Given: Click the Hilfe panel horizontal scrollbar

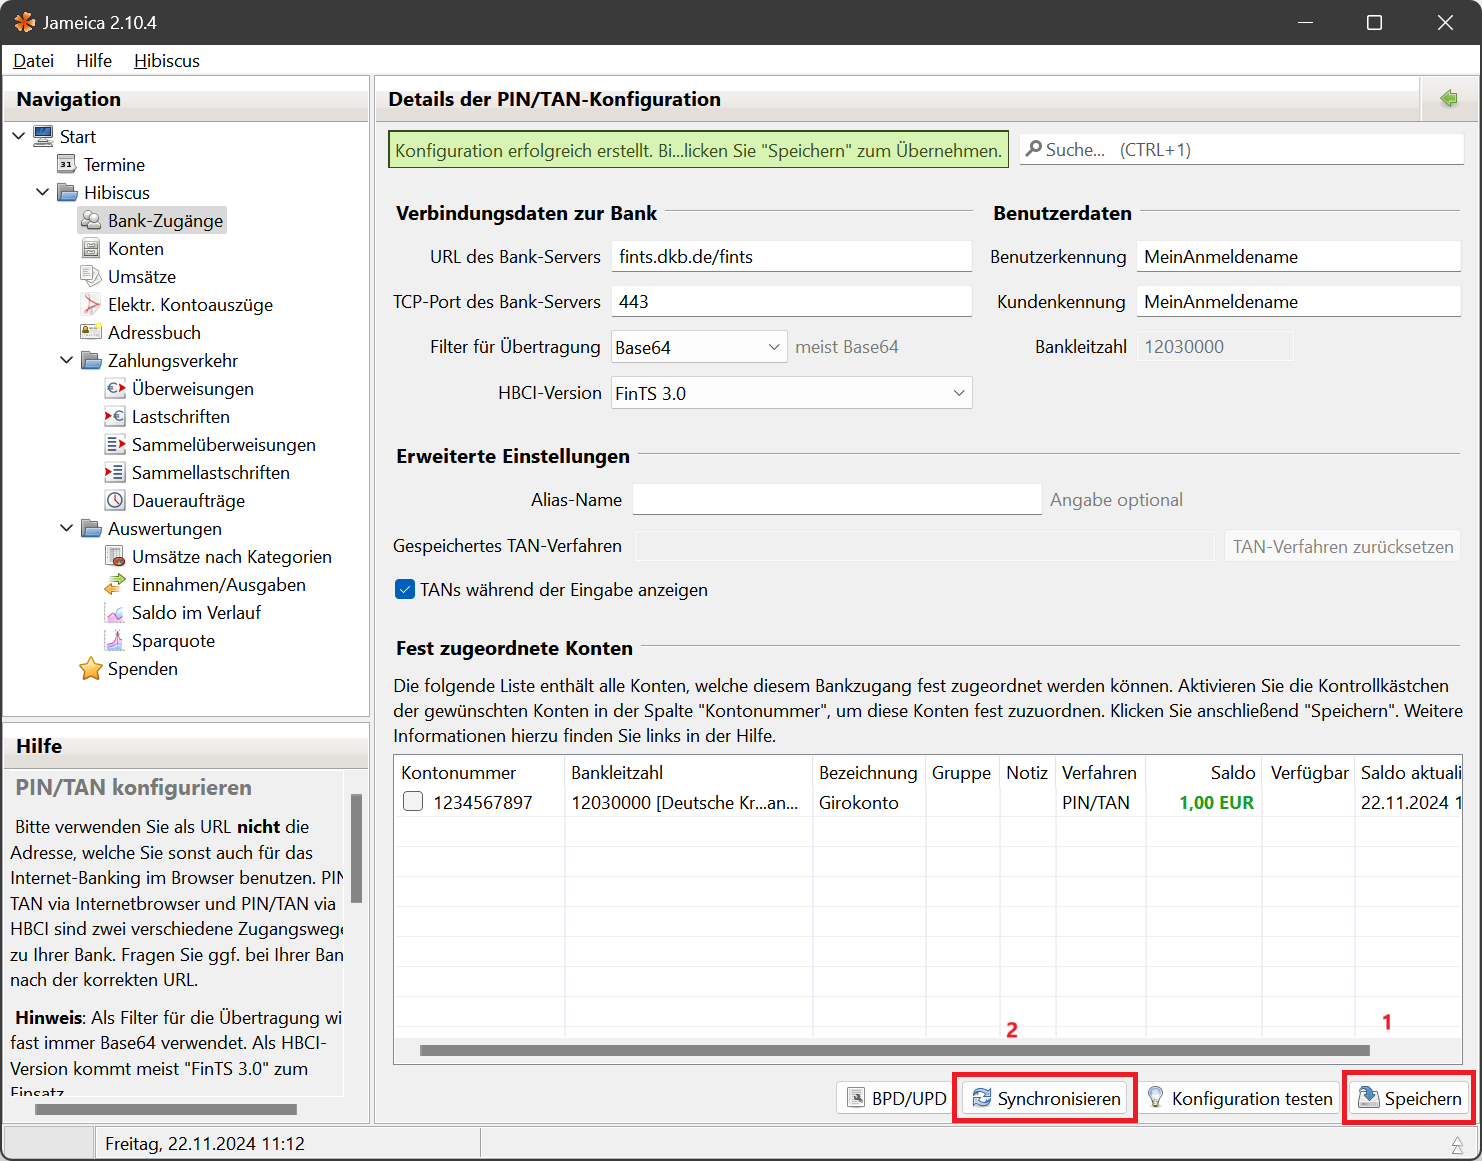Looking at the screenshot, I should [166, 1109].
